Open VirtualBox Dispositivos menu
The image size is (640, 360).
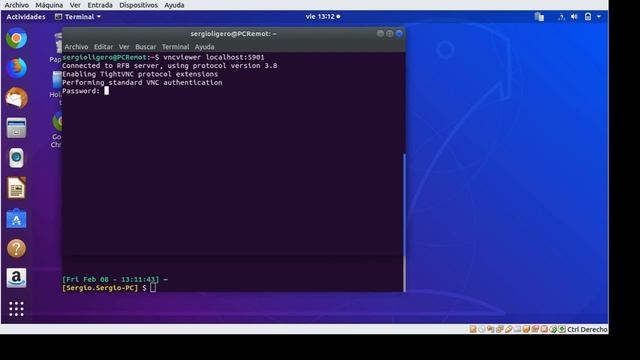click(x=138, y=5)
